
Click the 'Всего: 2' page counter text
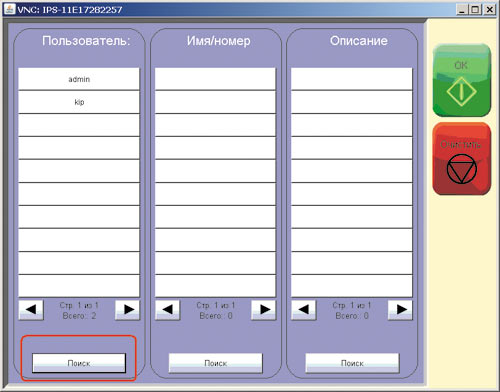click(79, 316)
